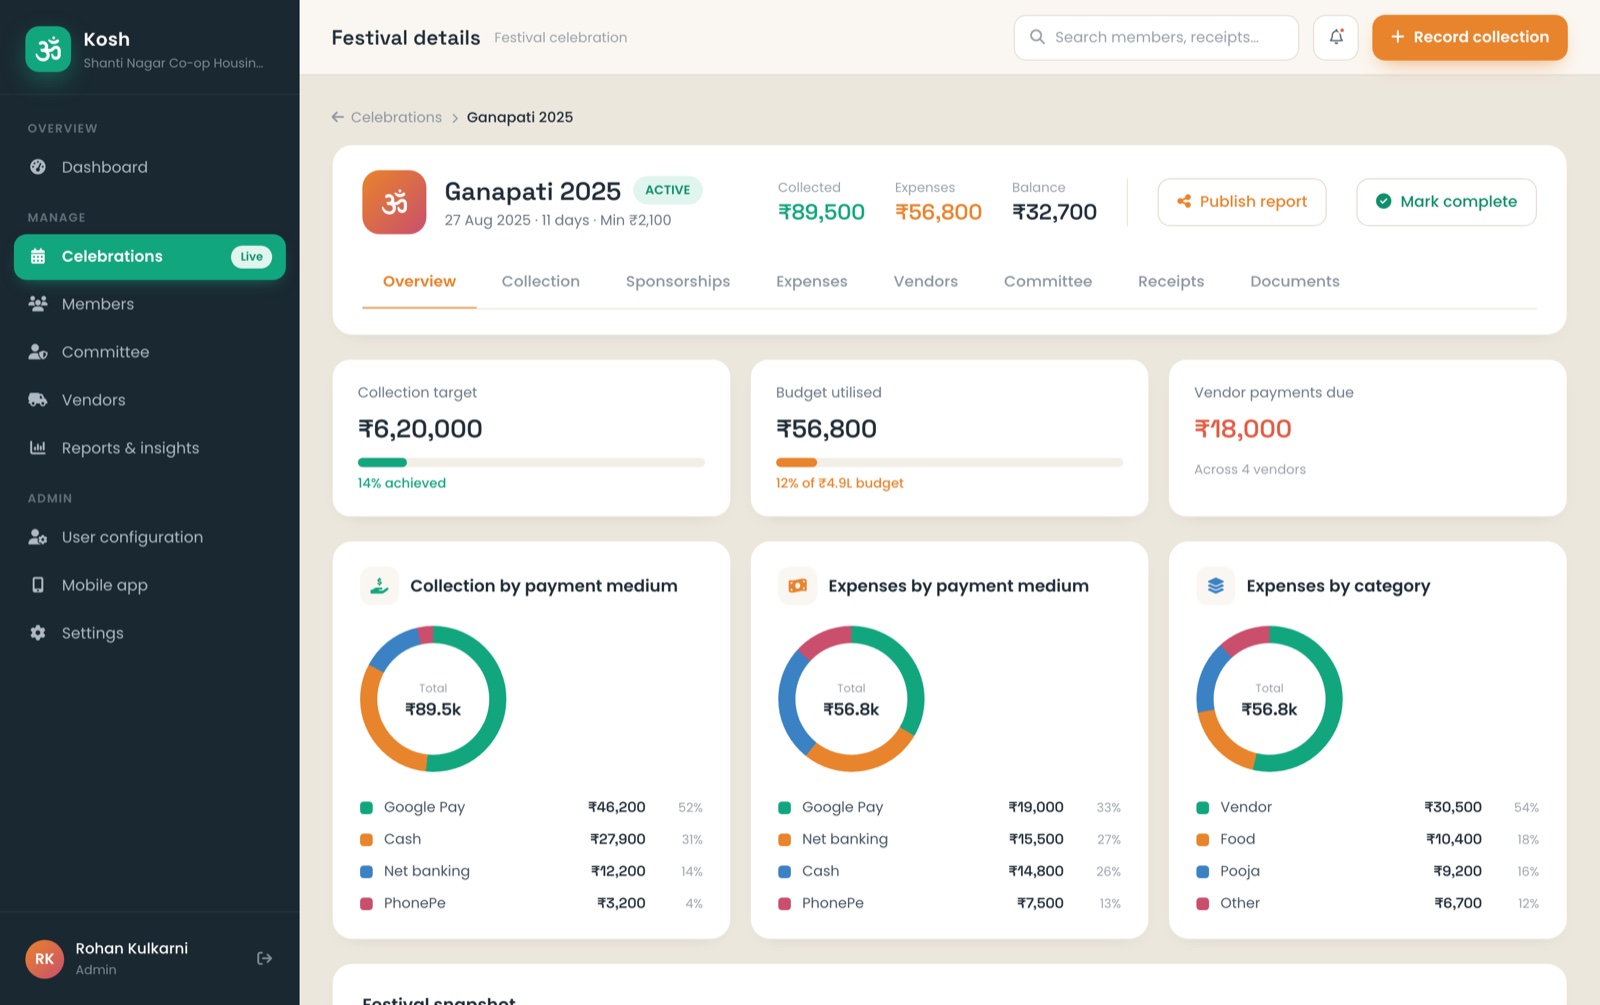This screenshot has height=1005, width=1600.
Task: Open Settings in the sidebar
Action: (150, 633)
